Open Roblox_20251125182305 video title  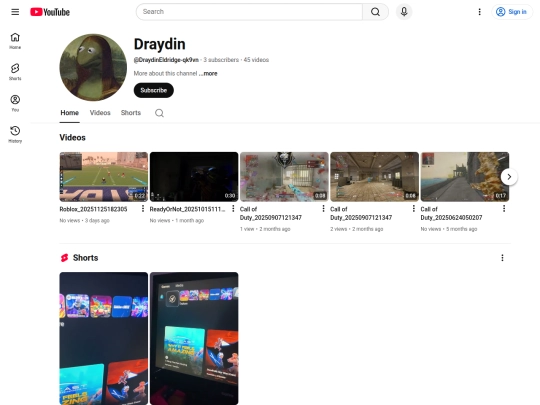(93, 209)
